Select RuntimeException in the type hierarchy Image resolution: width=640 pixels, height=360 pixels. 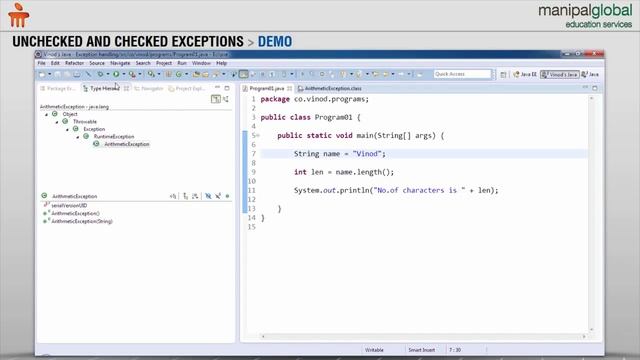114,137
